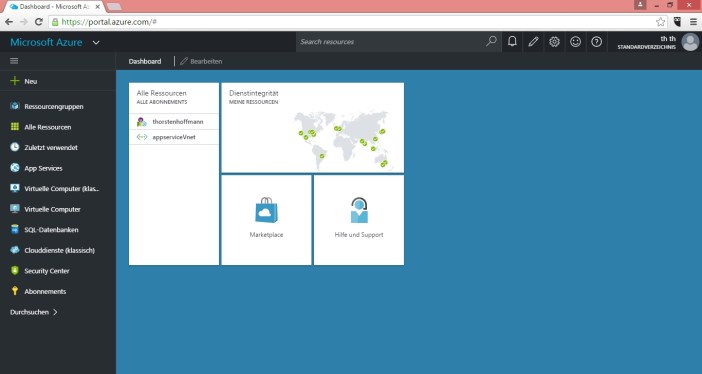The height and width of the screenshot is (374, 702).
Task: Click the Alle Ressourcen grid icon
Action: tap(15, 127)
